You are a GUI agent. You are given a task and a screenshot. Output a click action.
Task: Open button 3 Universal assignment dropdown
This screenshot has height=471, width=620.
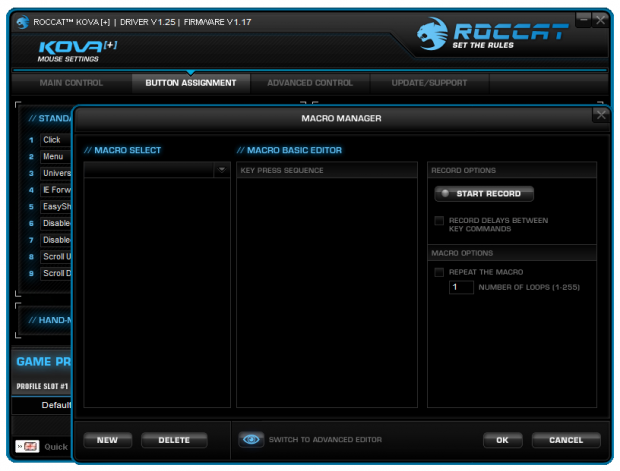point(56,173)
